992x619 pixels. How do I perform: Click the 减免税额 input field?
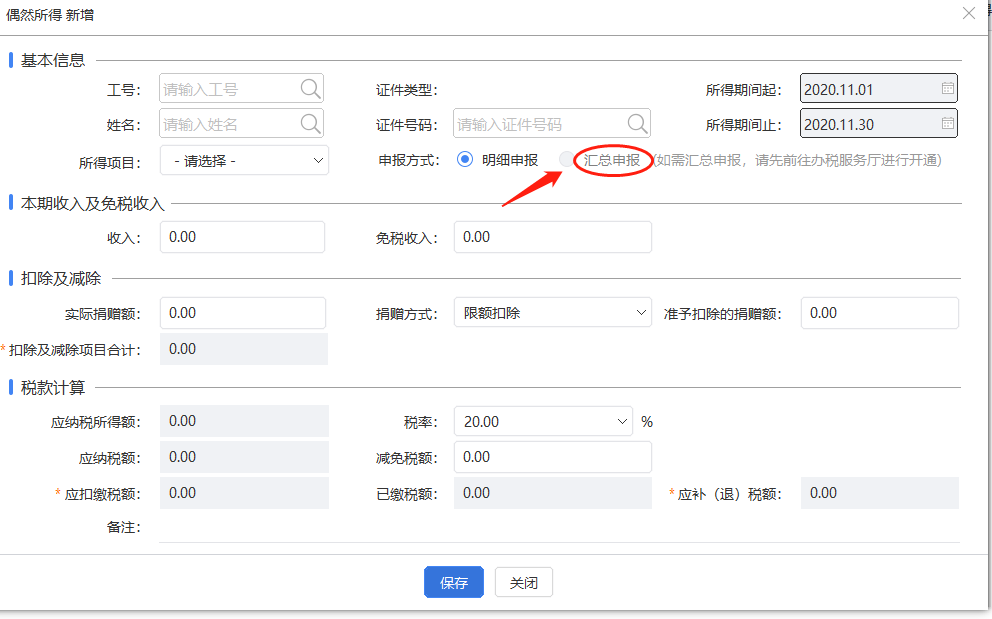(552, 457)
